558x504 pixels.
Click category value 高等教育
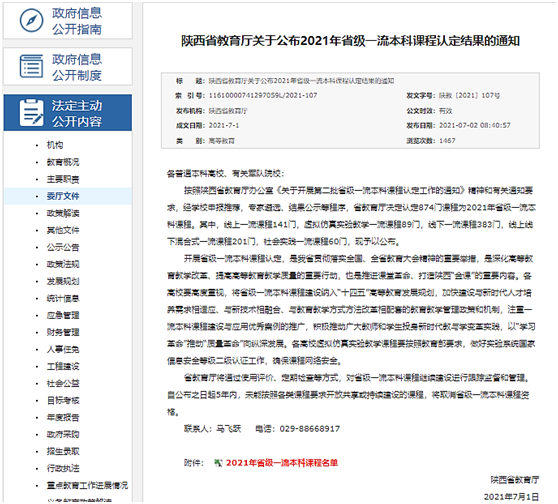[x=221, y=141]
